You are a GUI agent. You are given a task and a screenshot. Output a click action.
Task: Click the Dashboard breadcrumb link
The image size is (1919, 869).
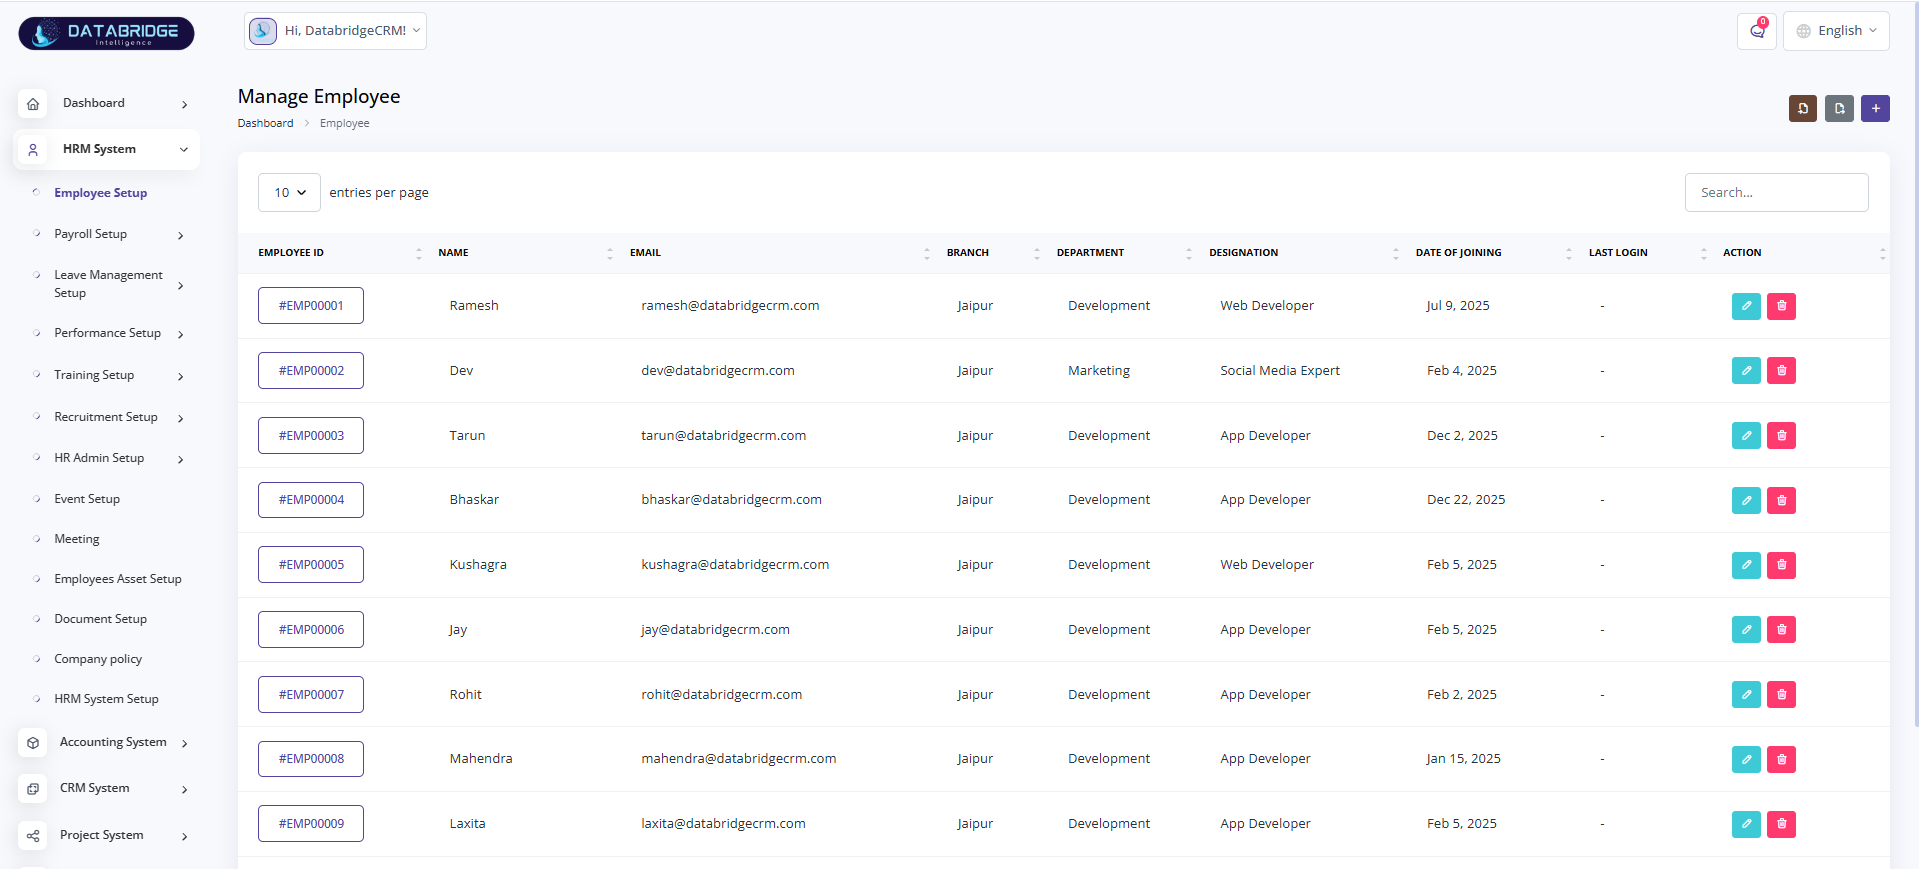point(265,123)
